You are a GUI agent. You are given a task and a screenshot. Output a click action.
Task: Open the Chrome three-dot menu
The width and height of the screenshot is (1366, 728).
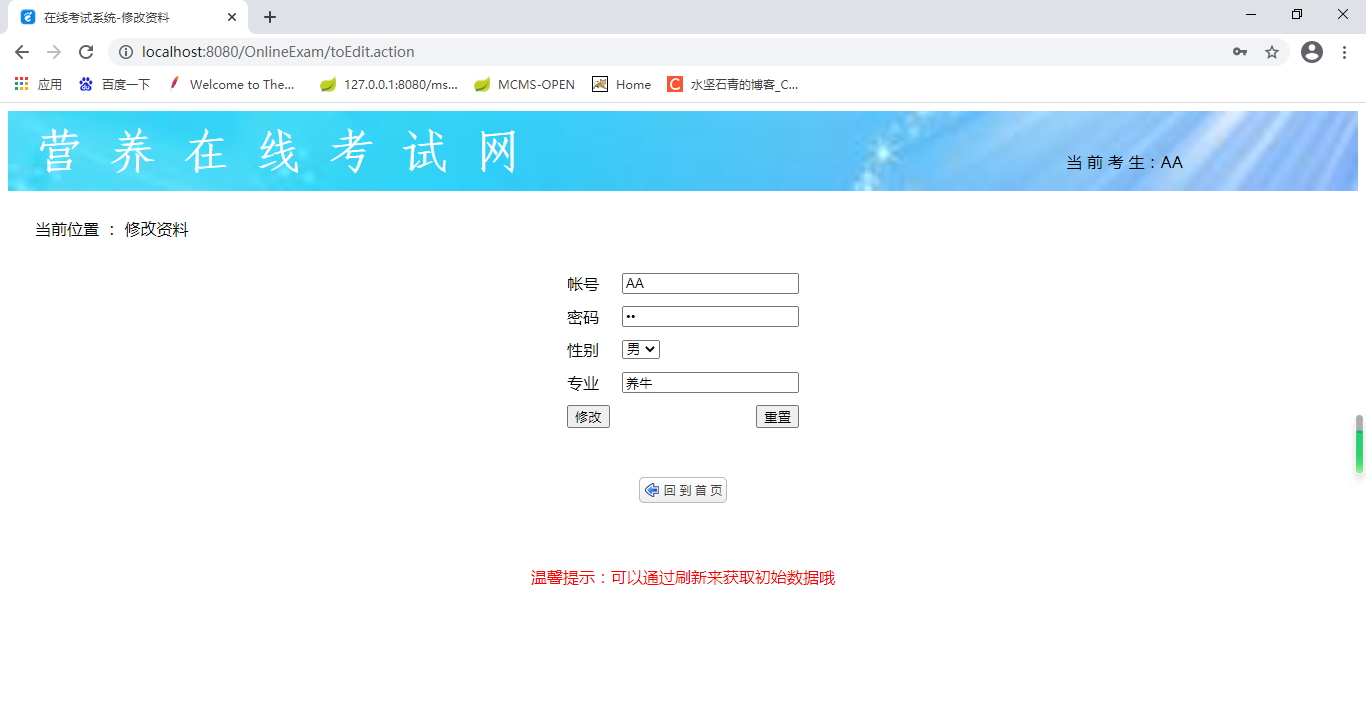point(1343,52)
